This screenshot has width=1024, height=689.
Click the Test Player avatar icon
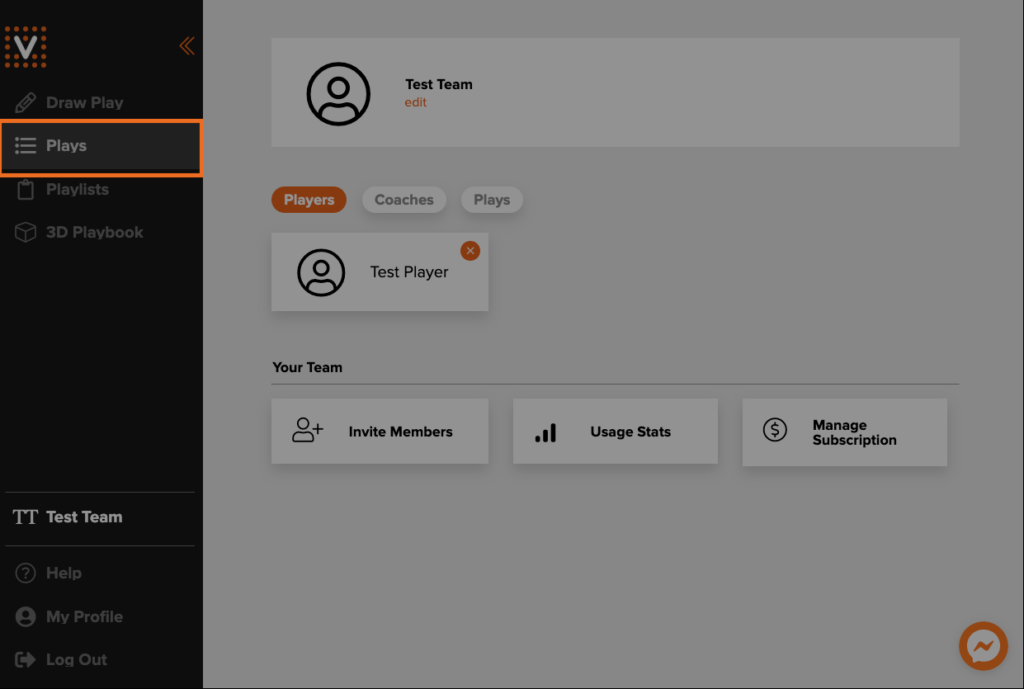[321, 272]
